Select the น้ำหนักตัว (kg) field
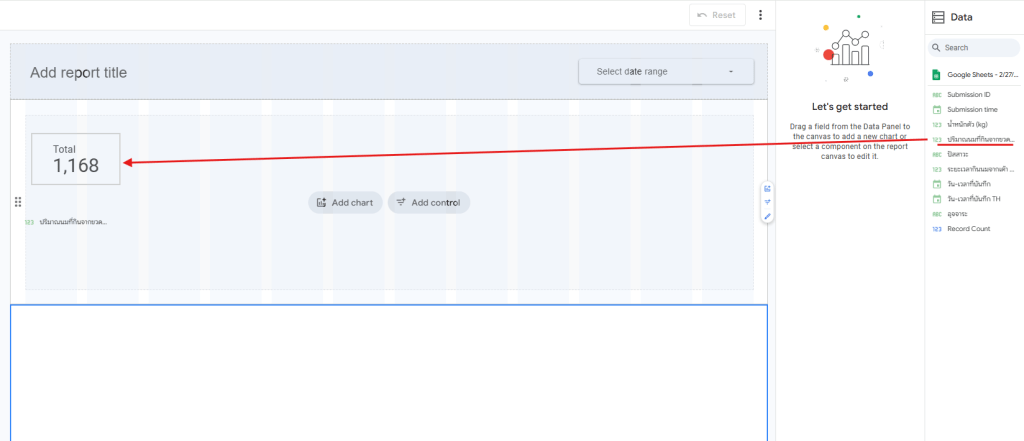This screenshot has width=1024, height=441. point(967,125)
